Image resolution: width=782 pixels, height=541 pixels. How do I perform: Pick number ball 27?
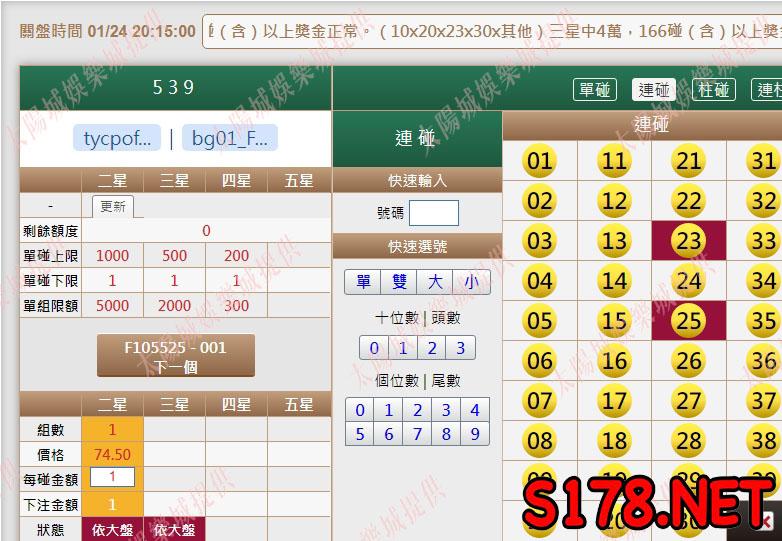tap(689, 400)
